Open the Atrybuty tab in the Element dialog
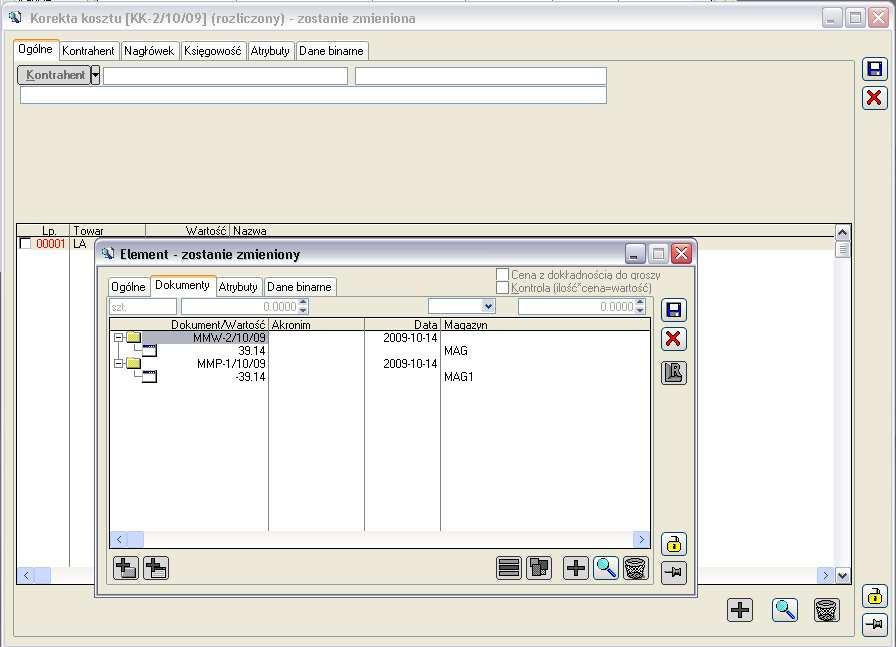Viewport: 896px width, 647px height. coord(238,287)
